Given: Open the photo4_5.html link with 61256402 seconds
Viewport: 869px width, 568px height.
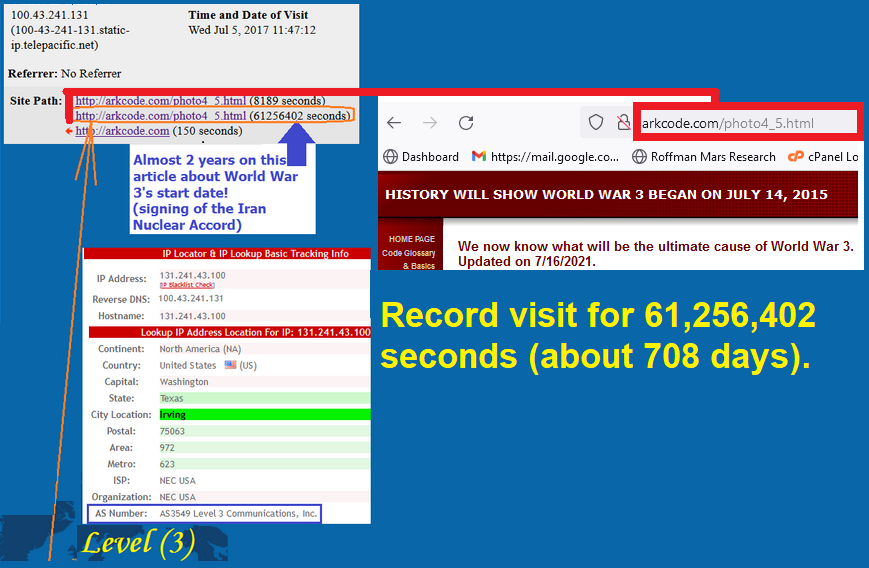Looking at the screenshot, I should click(x=160, y=116).
